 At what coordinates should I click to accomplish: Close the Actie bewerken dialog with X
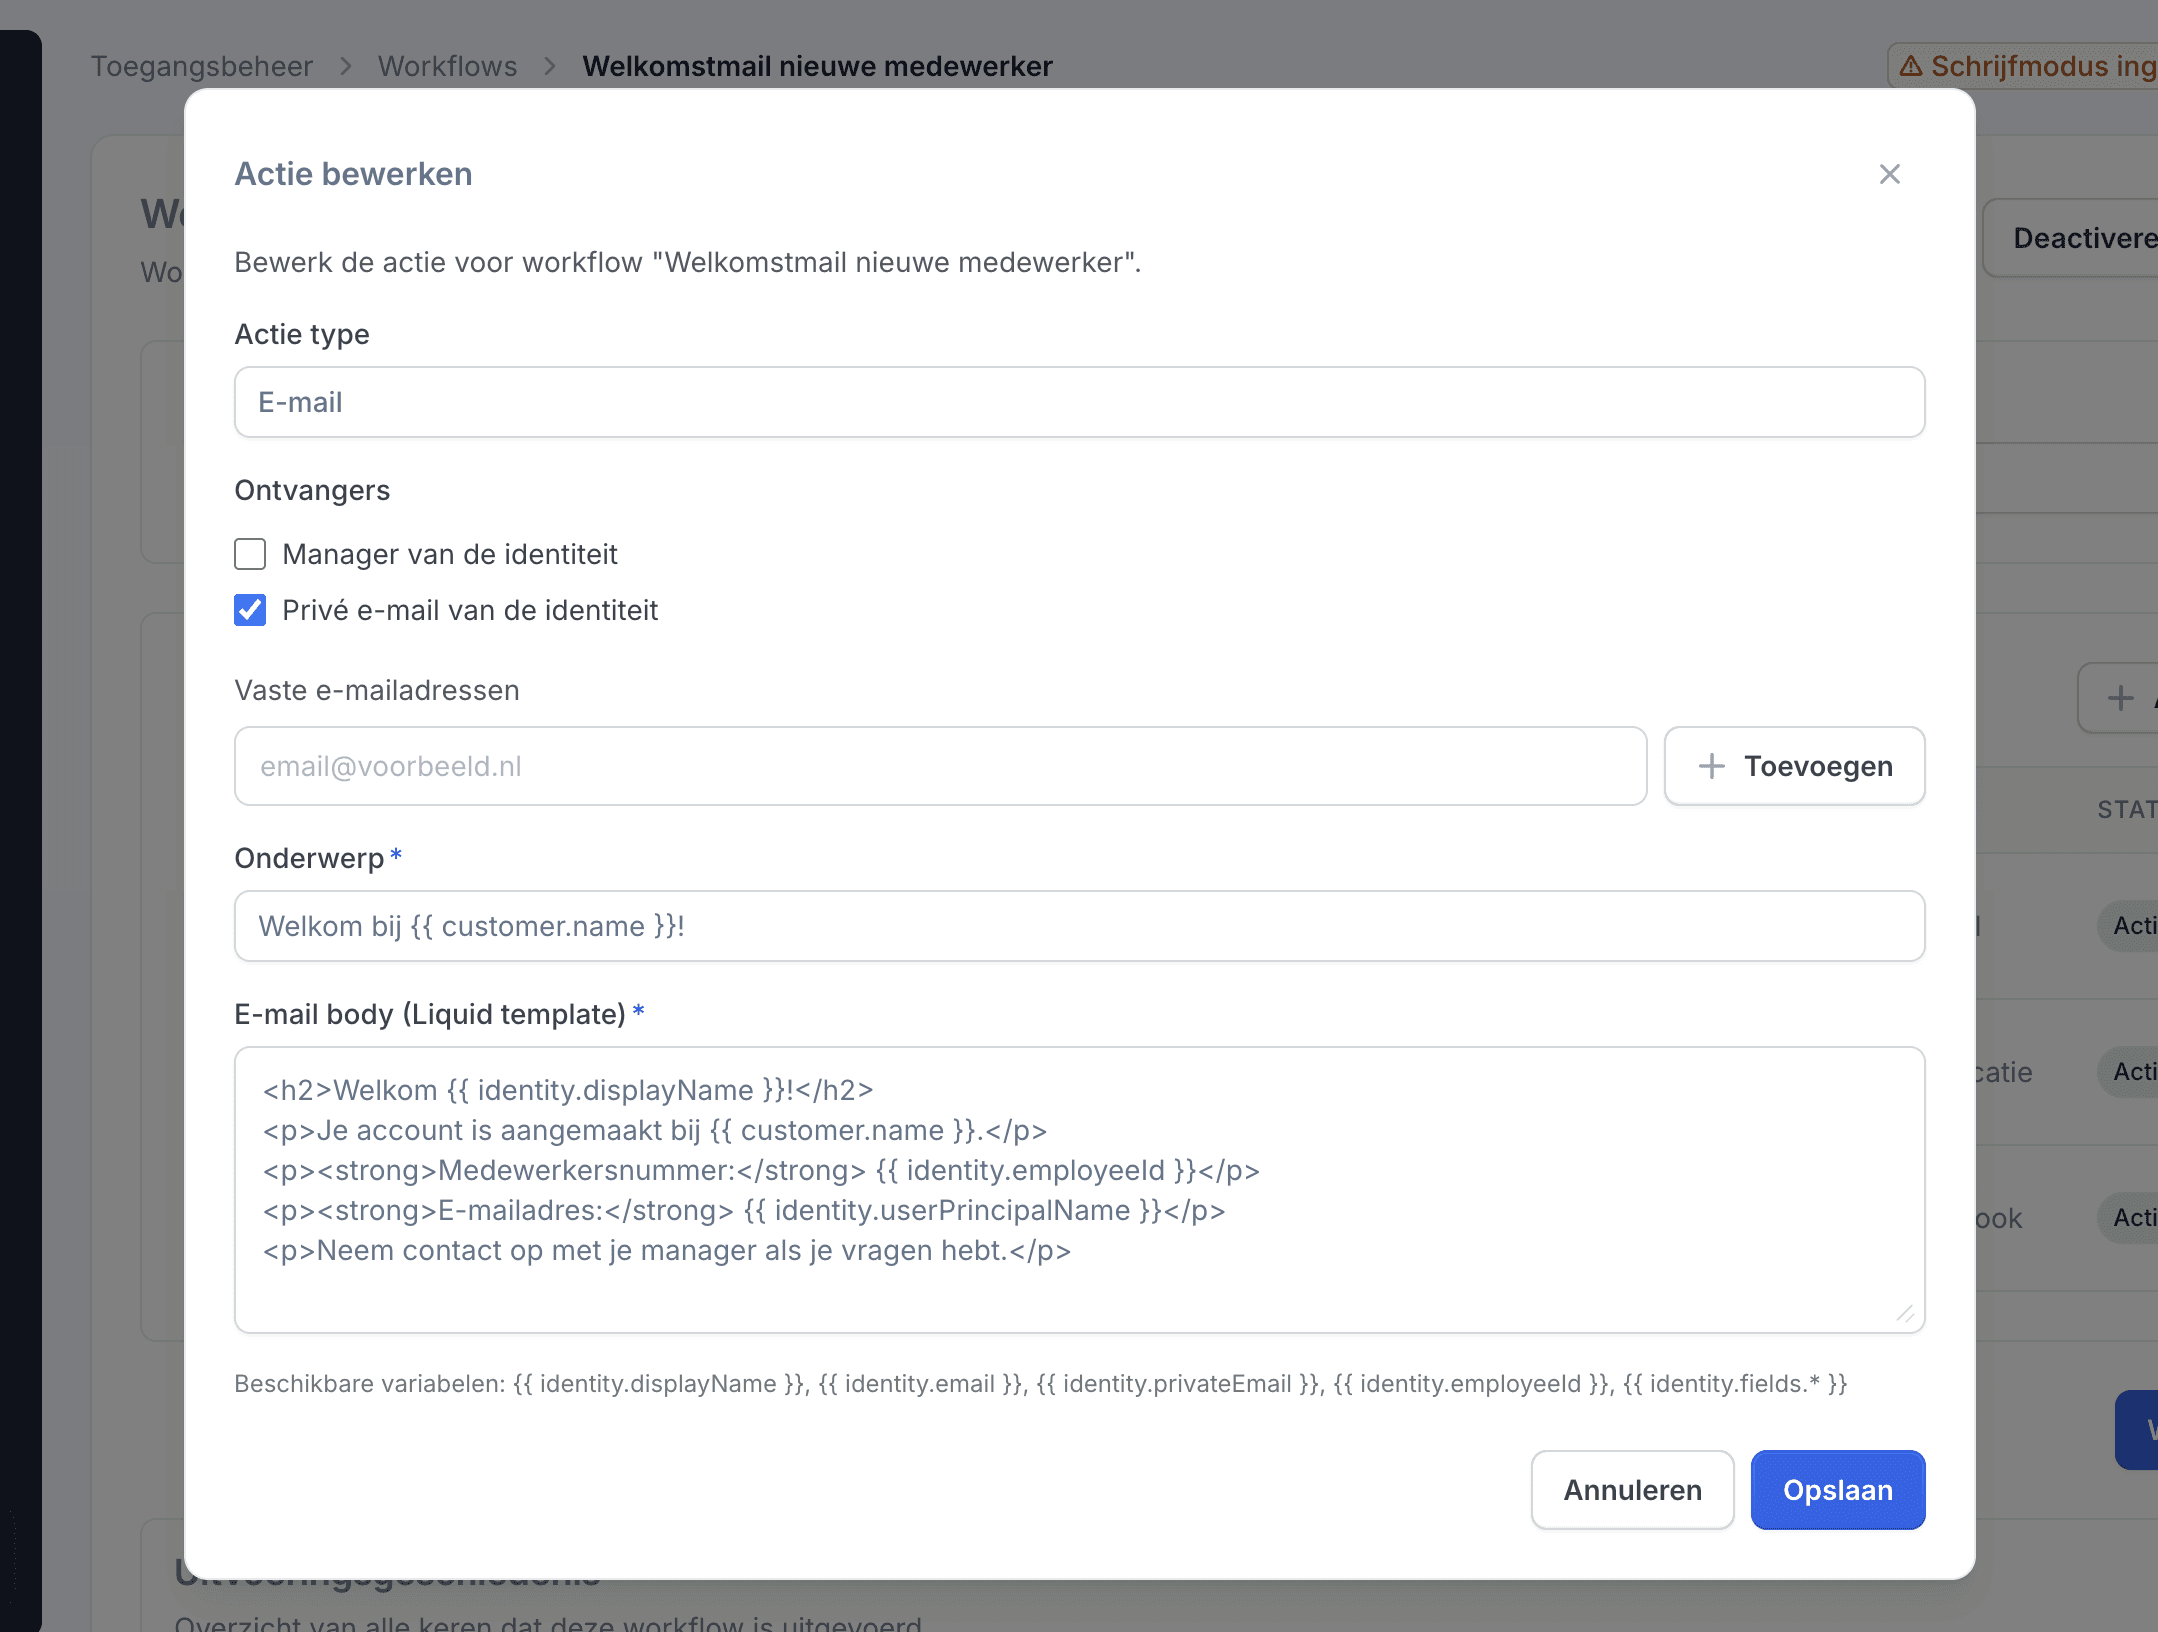point(1889,174)
